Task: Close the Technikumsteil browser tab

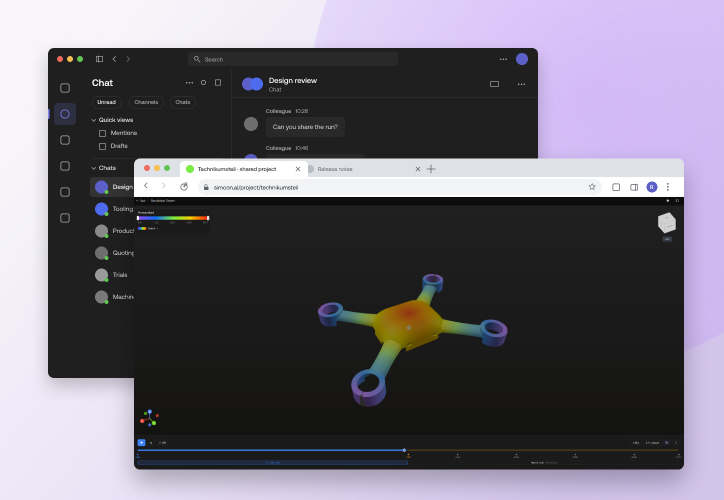Action: tap(298, 169)
